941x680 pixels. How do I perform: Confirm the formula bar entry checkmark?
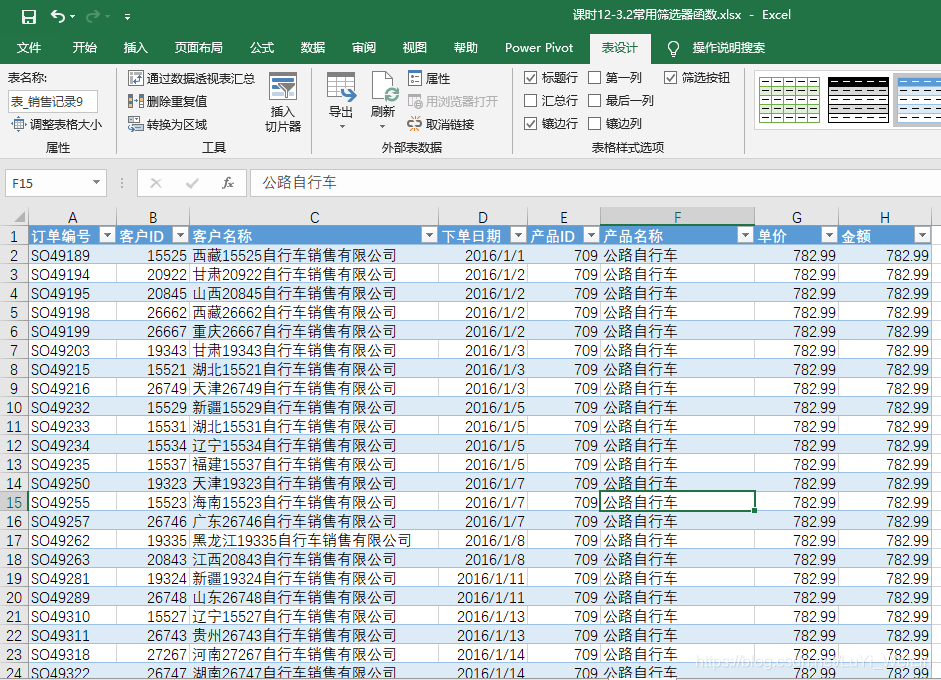point(192,183)
